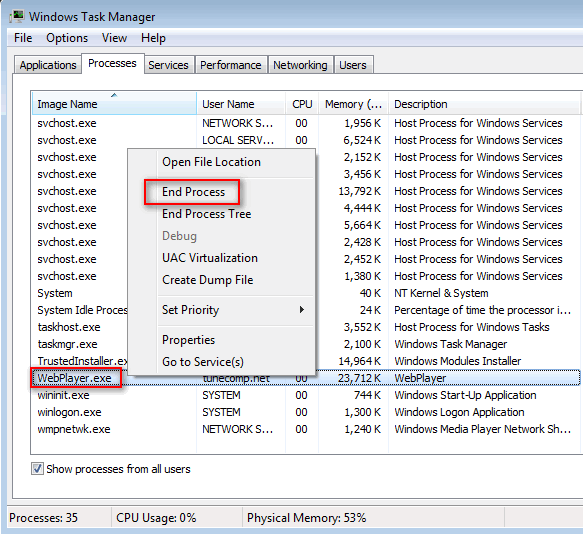Open the View menu

(114, 38)
